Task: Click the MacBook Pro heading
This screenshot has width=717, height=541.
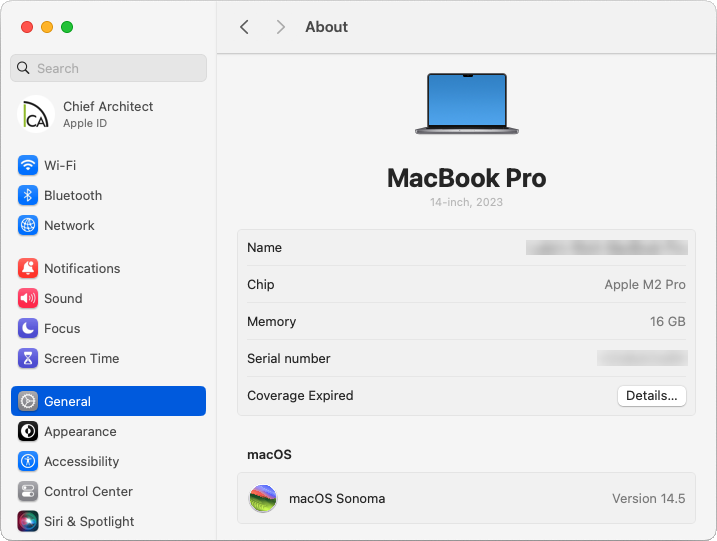Action: click(x=466, y=178)
